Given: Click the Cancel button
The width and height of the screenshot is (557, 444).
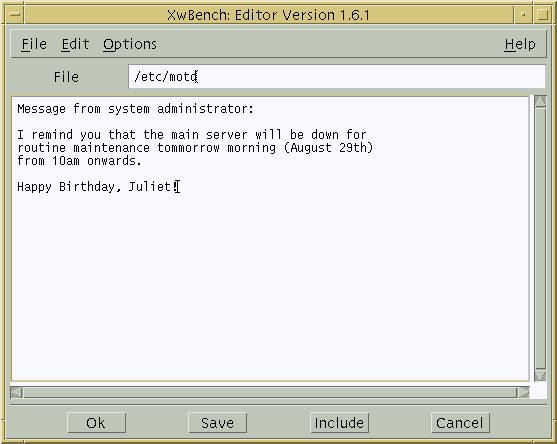Looking at the screenshot, I should tap(460, 423).
